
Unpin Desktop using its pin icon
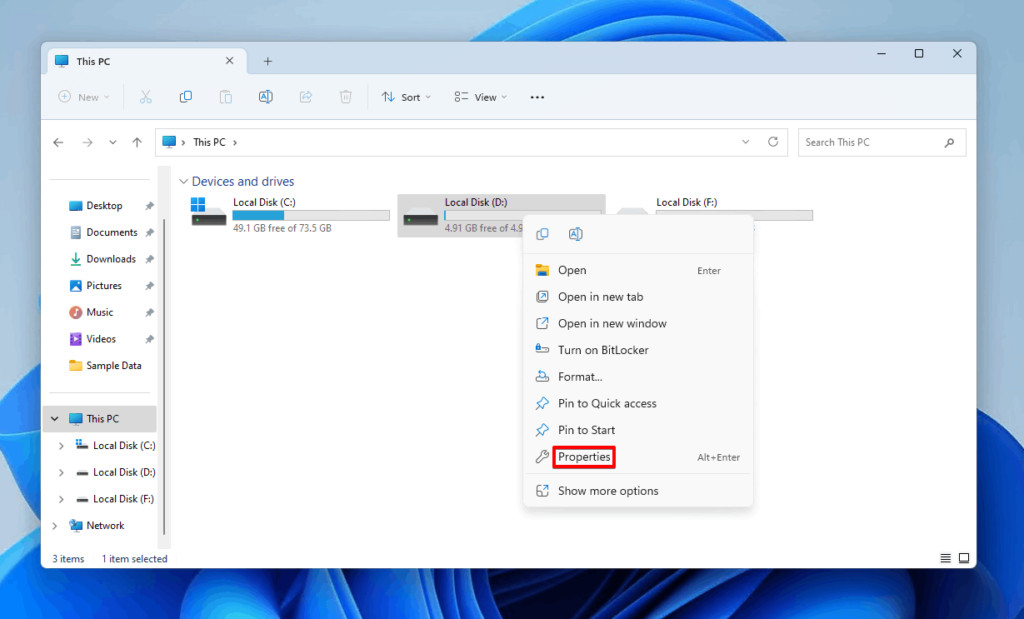coord(149,206)
